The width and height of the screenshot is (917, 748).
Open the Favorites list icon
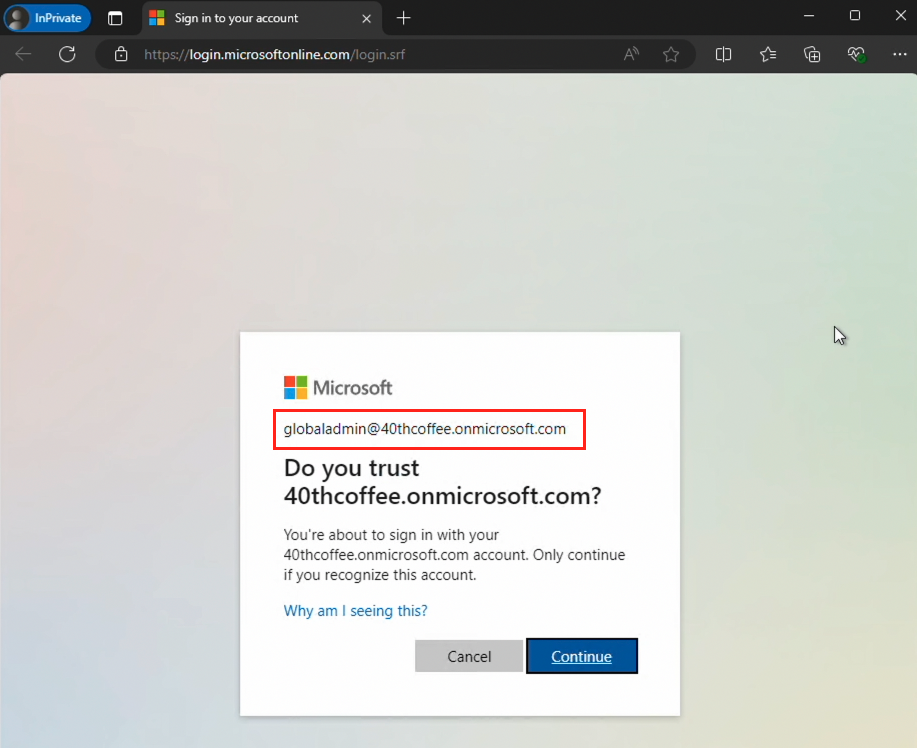(x=768, y=54)
